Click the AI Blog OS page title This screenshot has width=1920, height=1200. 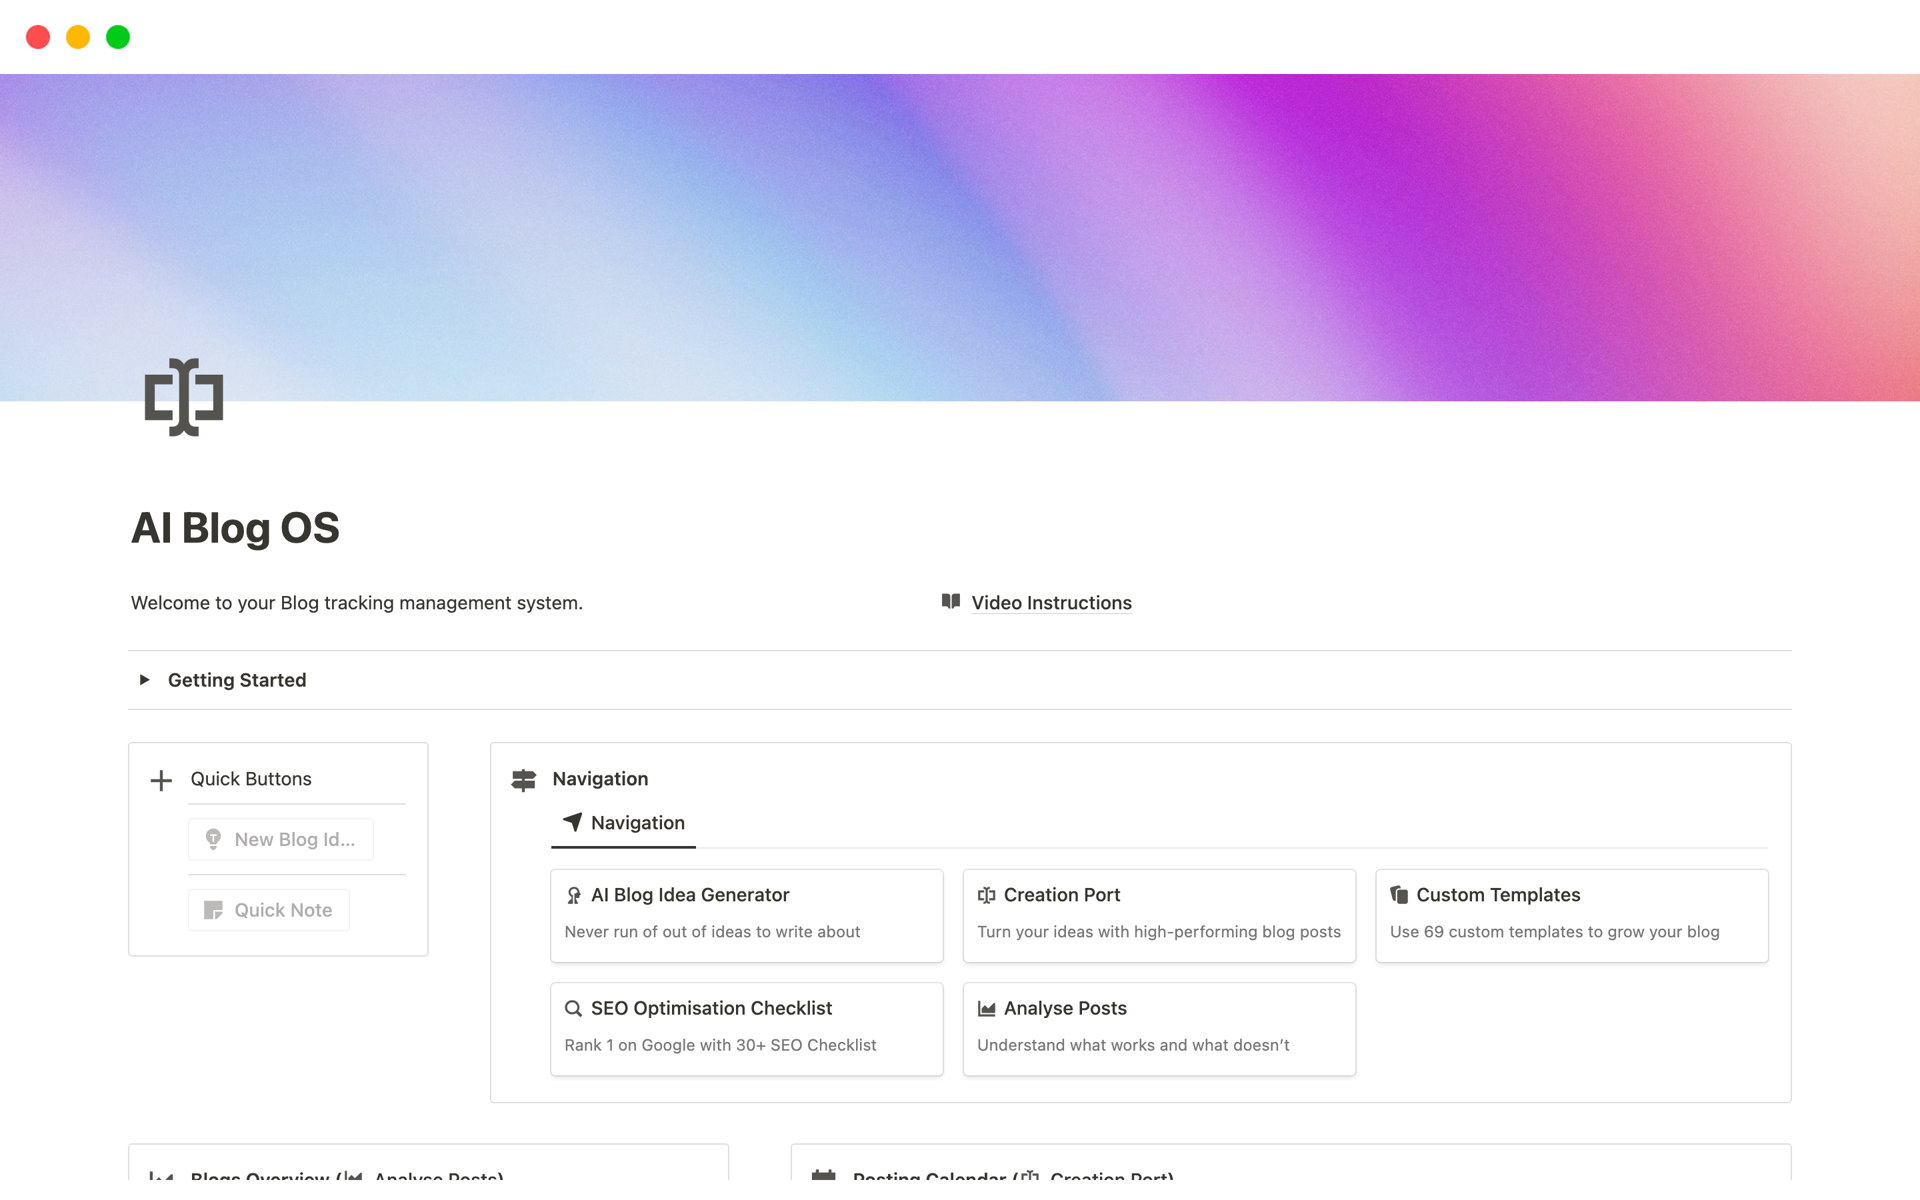point(236,528)
